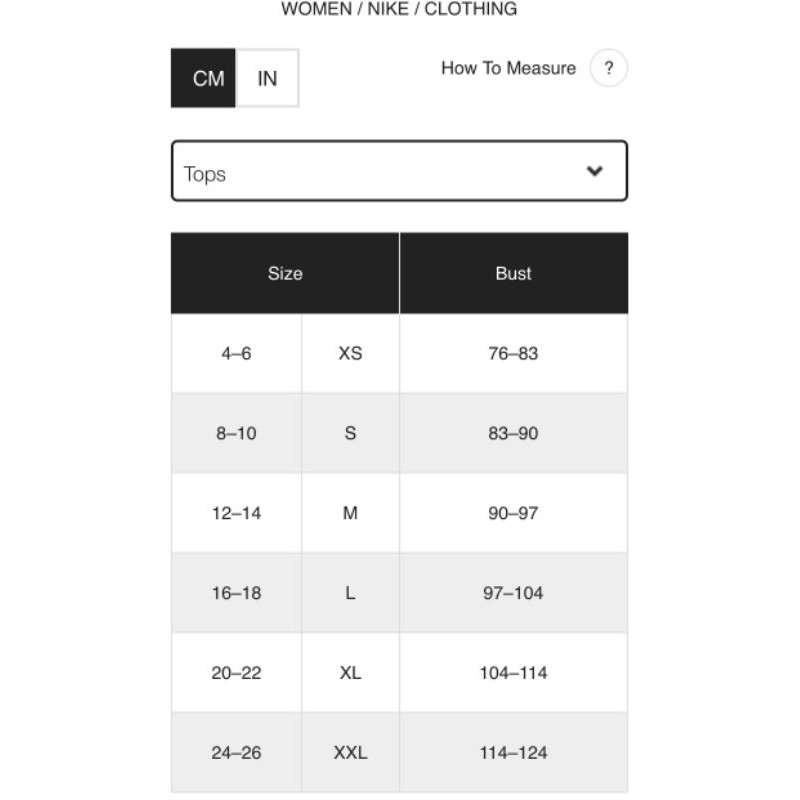Click the 20–22 numeric size cell
This screenshot has height=800, width=800.
click(x=236, y=673)
